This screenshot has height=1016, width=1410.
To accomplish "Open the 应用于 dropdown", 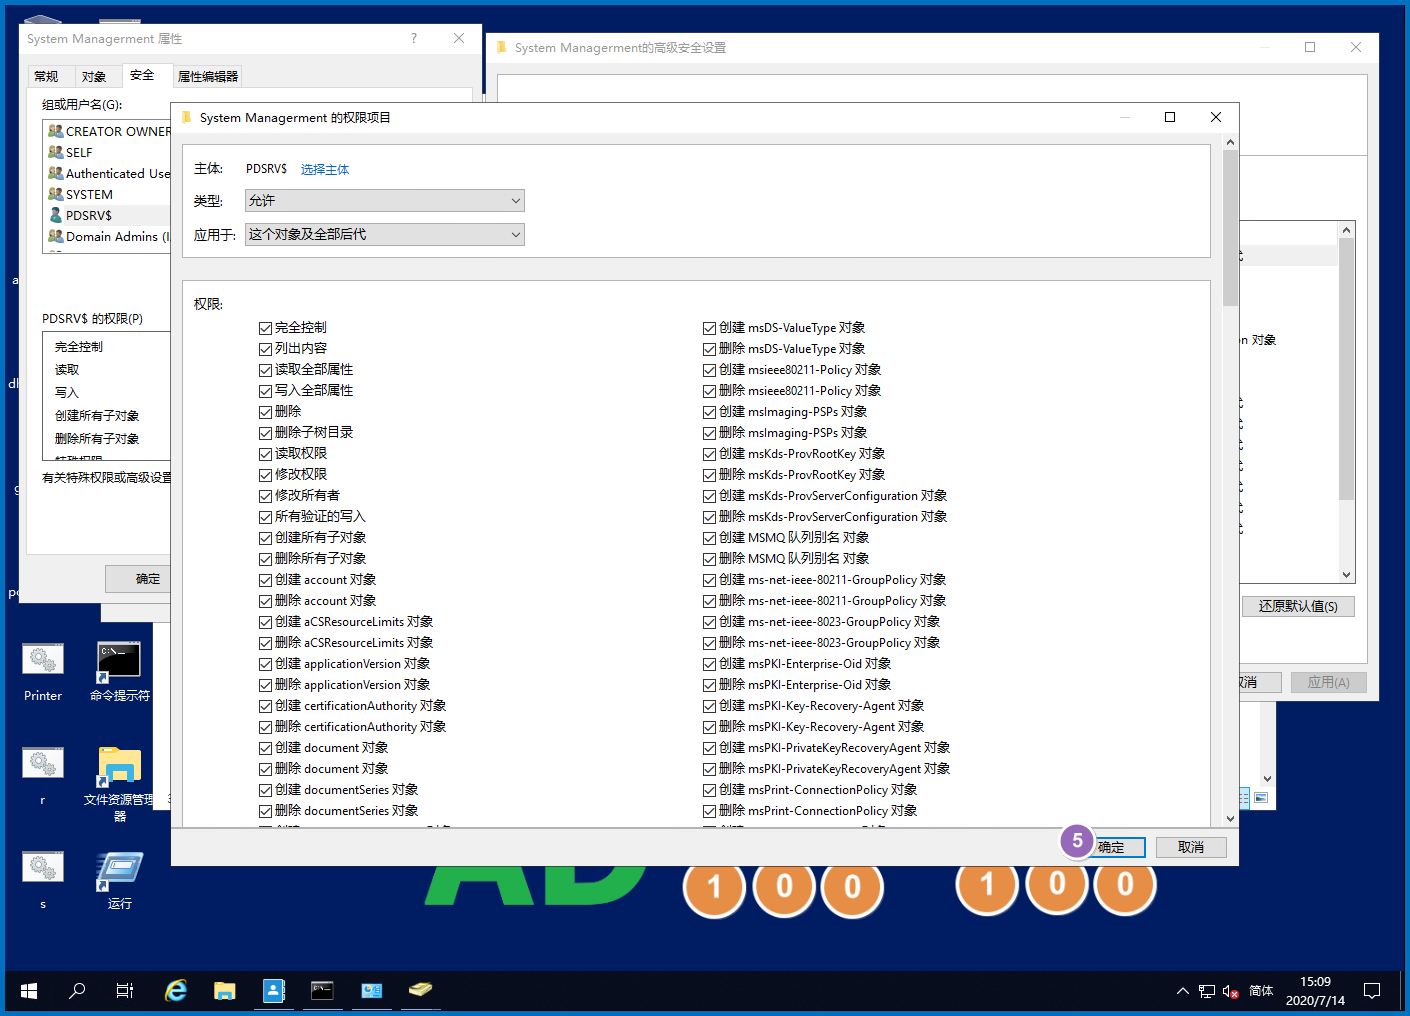I will pyautogui.click(x=384, y=234).
